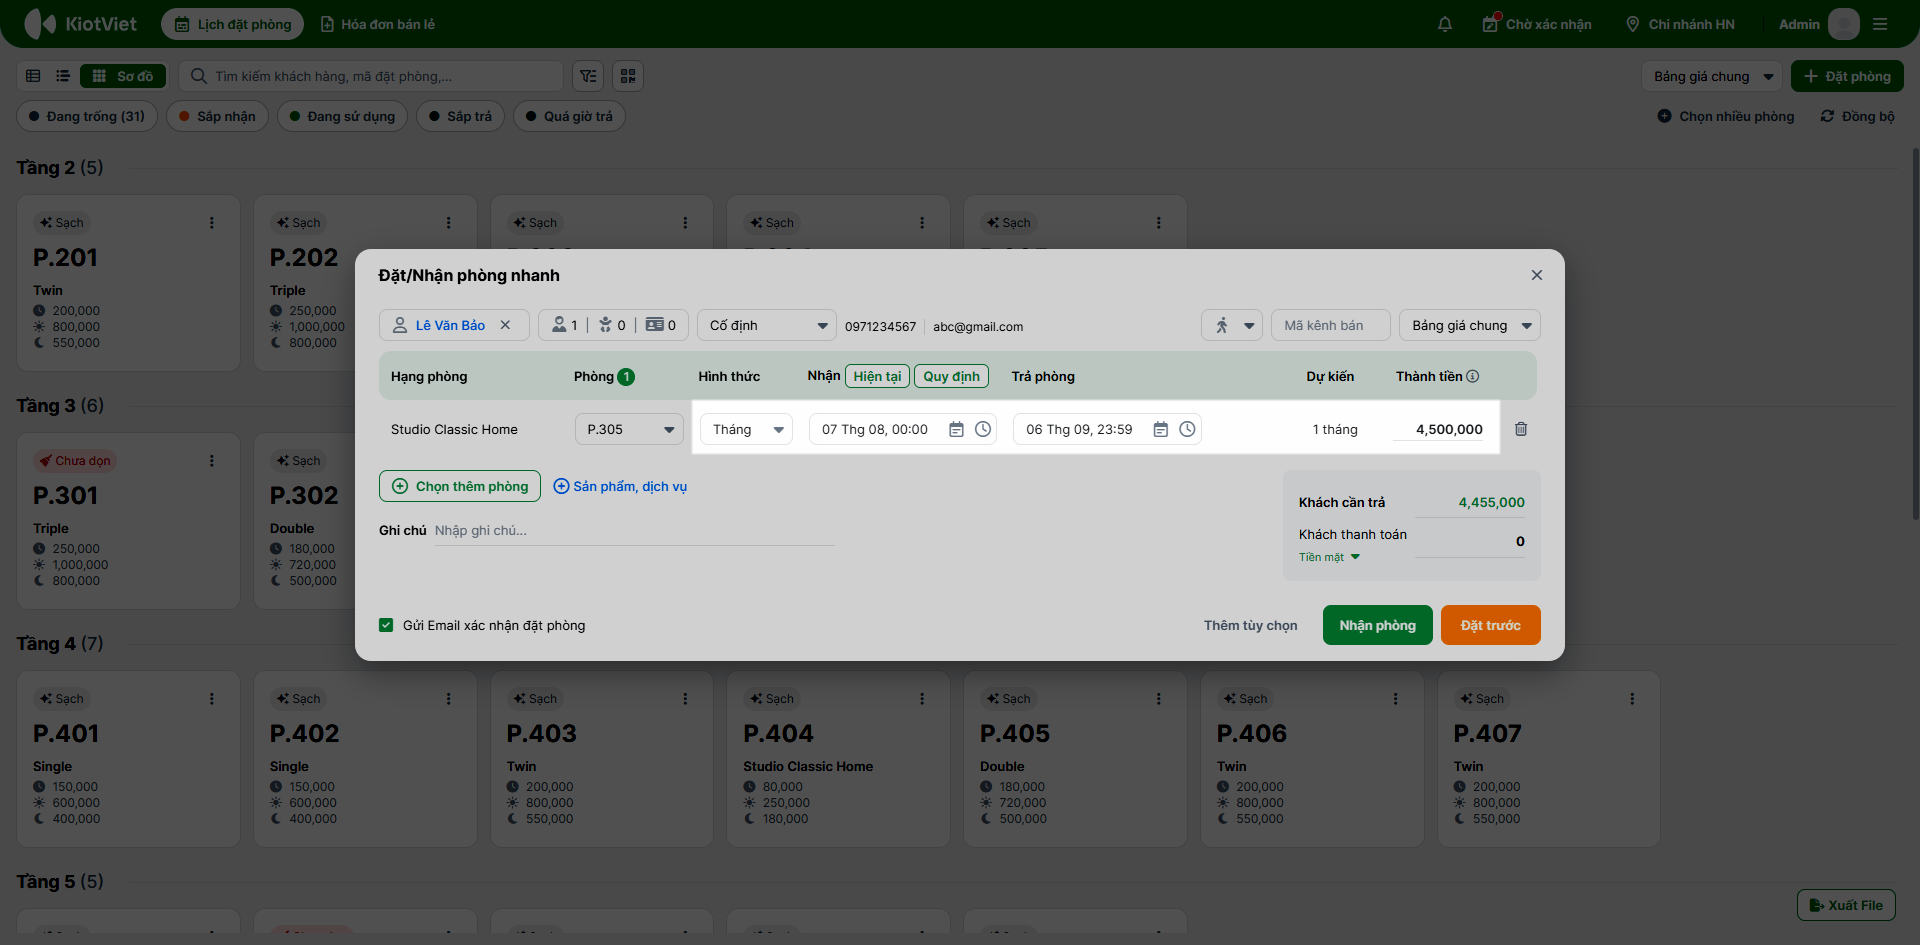The height and width of the screenshot is (945, 1920).
Task: Switch to list view icon
Action: pos(63,76)
